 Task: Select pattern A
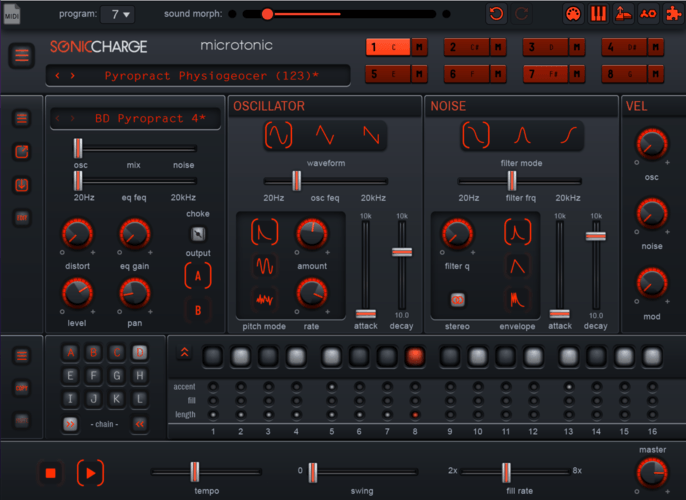coord(70,353)
